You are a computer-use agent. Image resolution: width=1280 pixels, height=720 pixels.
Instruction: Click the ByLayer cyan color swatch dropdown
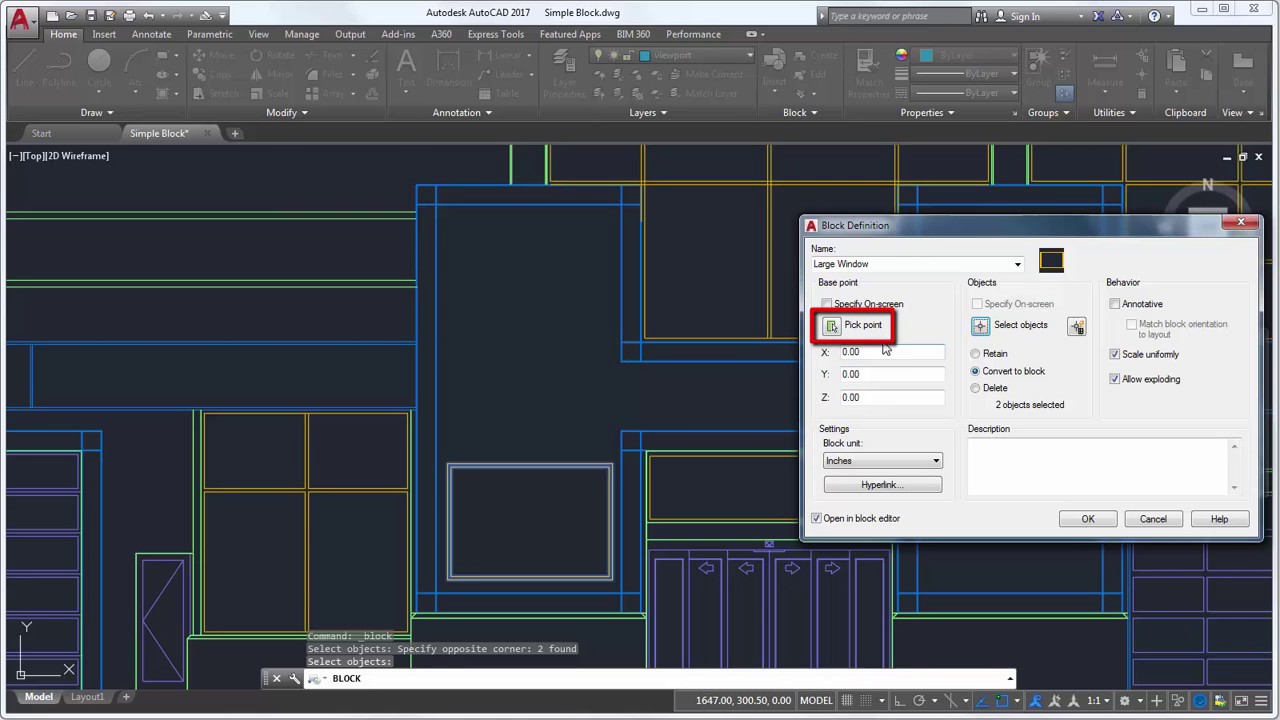pyautogui.click(x=966, y=55)
